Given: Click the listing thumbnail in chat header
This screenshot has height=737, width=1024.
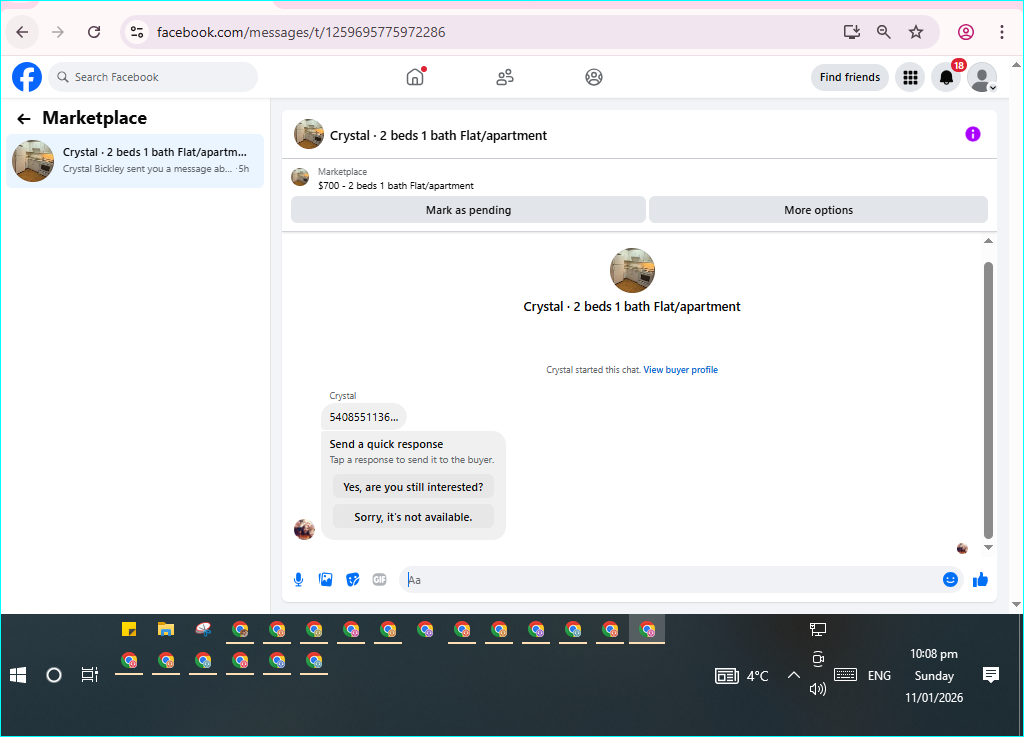Looking at the screenshot, I should [309, 134].
